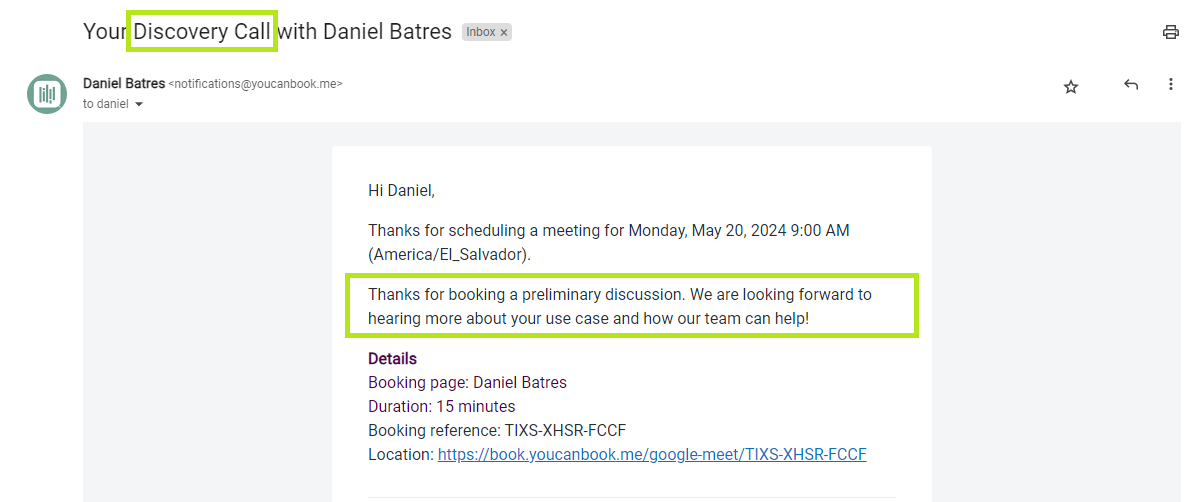Select the Inbox label chip
This screenshot has width=1194, height=502.
[487, 32]
